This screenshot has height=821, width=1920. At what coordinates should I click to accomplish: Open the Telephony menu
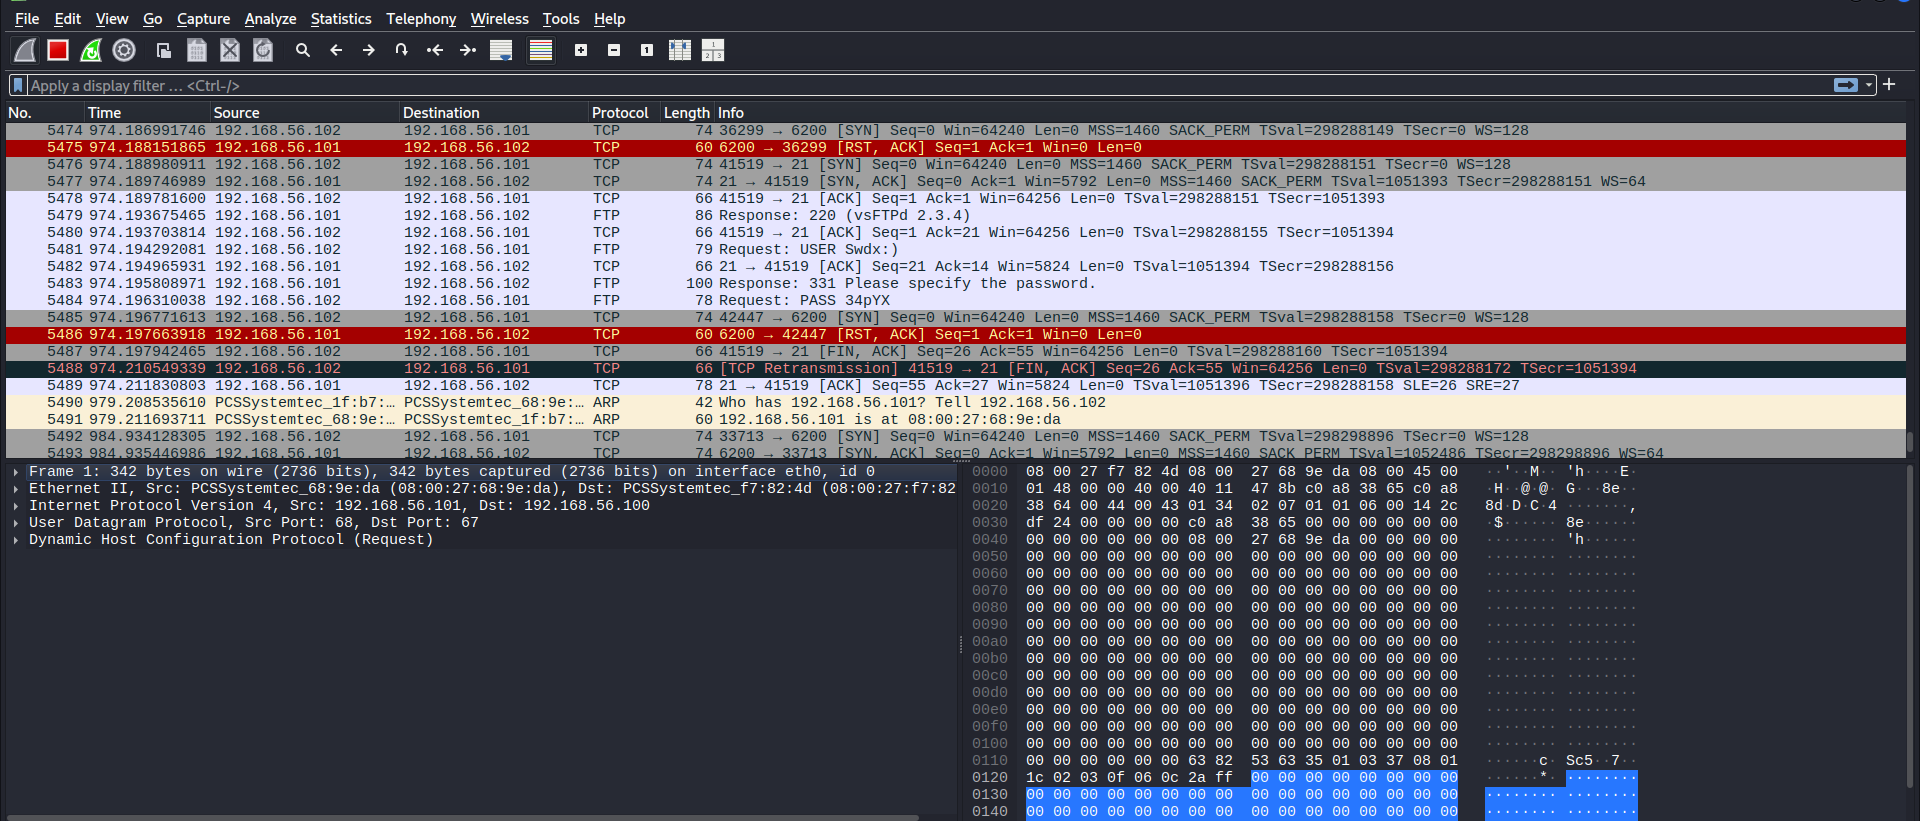pos(421,19)
